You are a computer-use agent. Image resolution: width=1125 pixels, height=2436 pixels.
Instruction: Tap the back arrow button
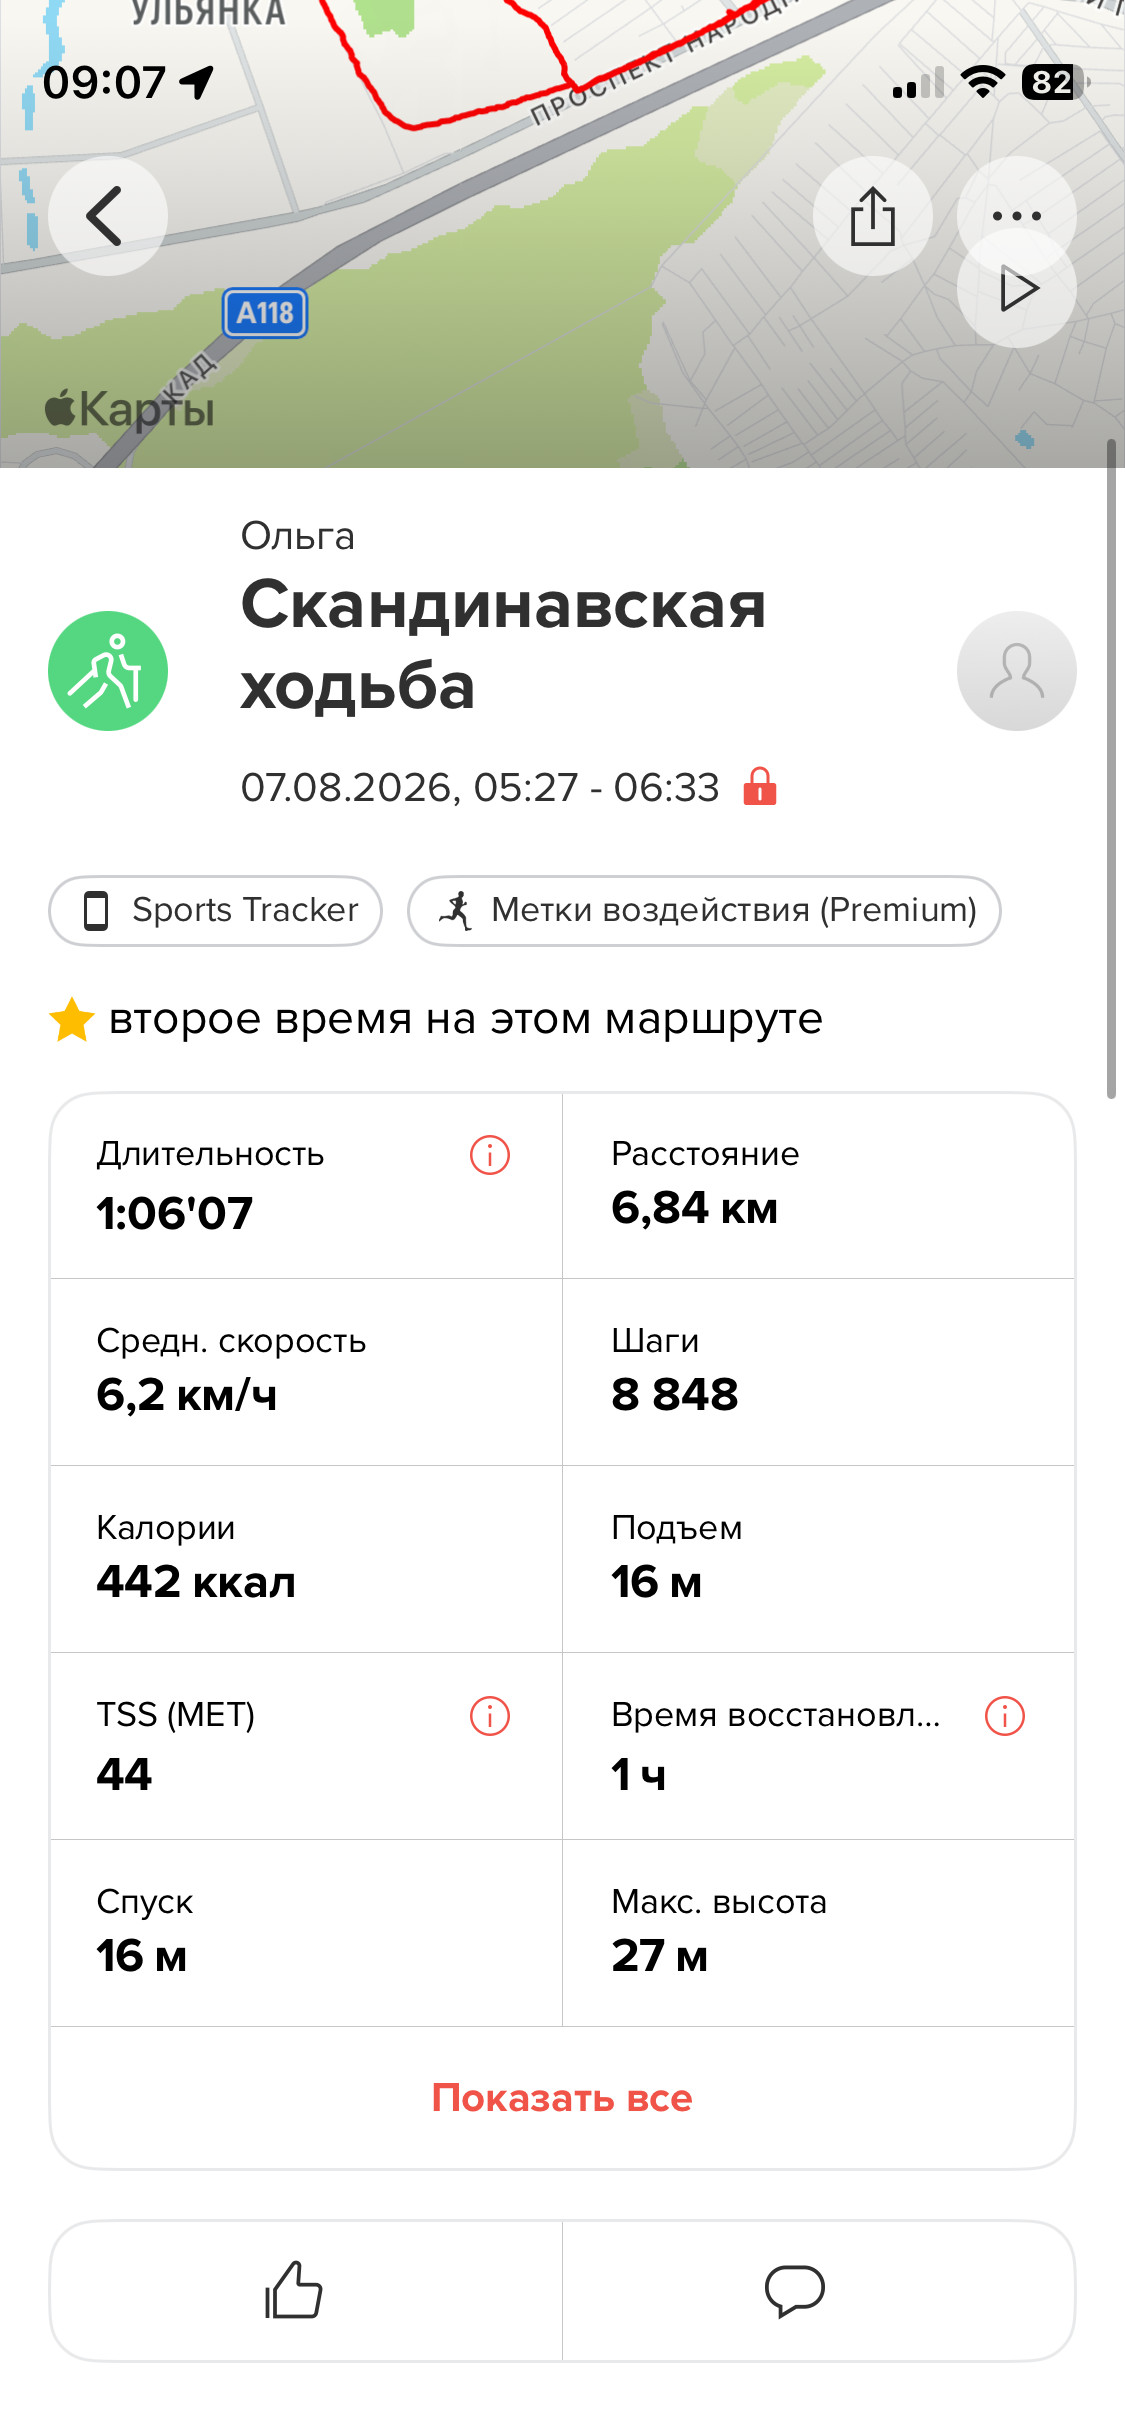pyautogui.click(x=108, y=216)
